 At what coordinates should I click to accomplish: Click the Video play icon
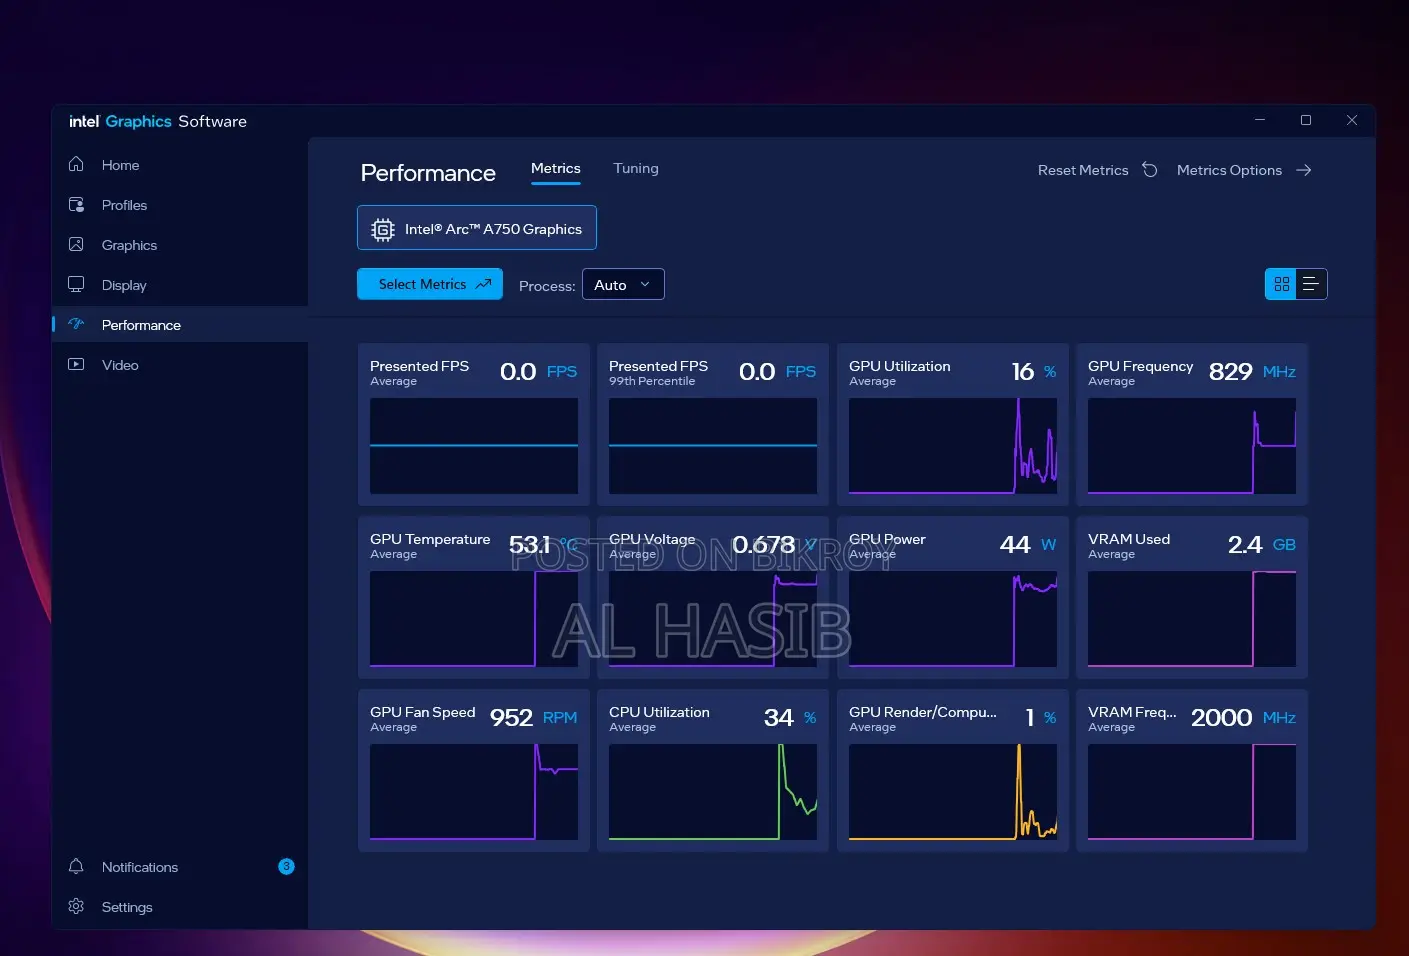tap(76, 365)
